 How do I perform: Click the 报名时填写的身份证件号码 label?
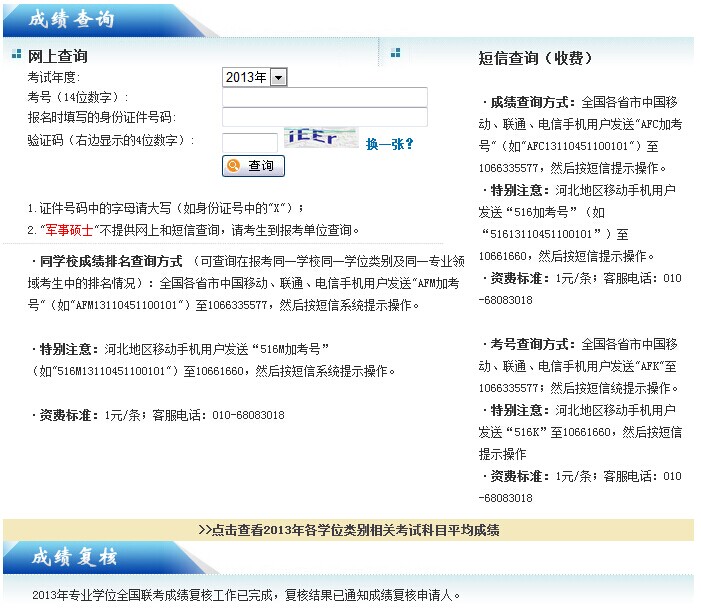point(100,118)
